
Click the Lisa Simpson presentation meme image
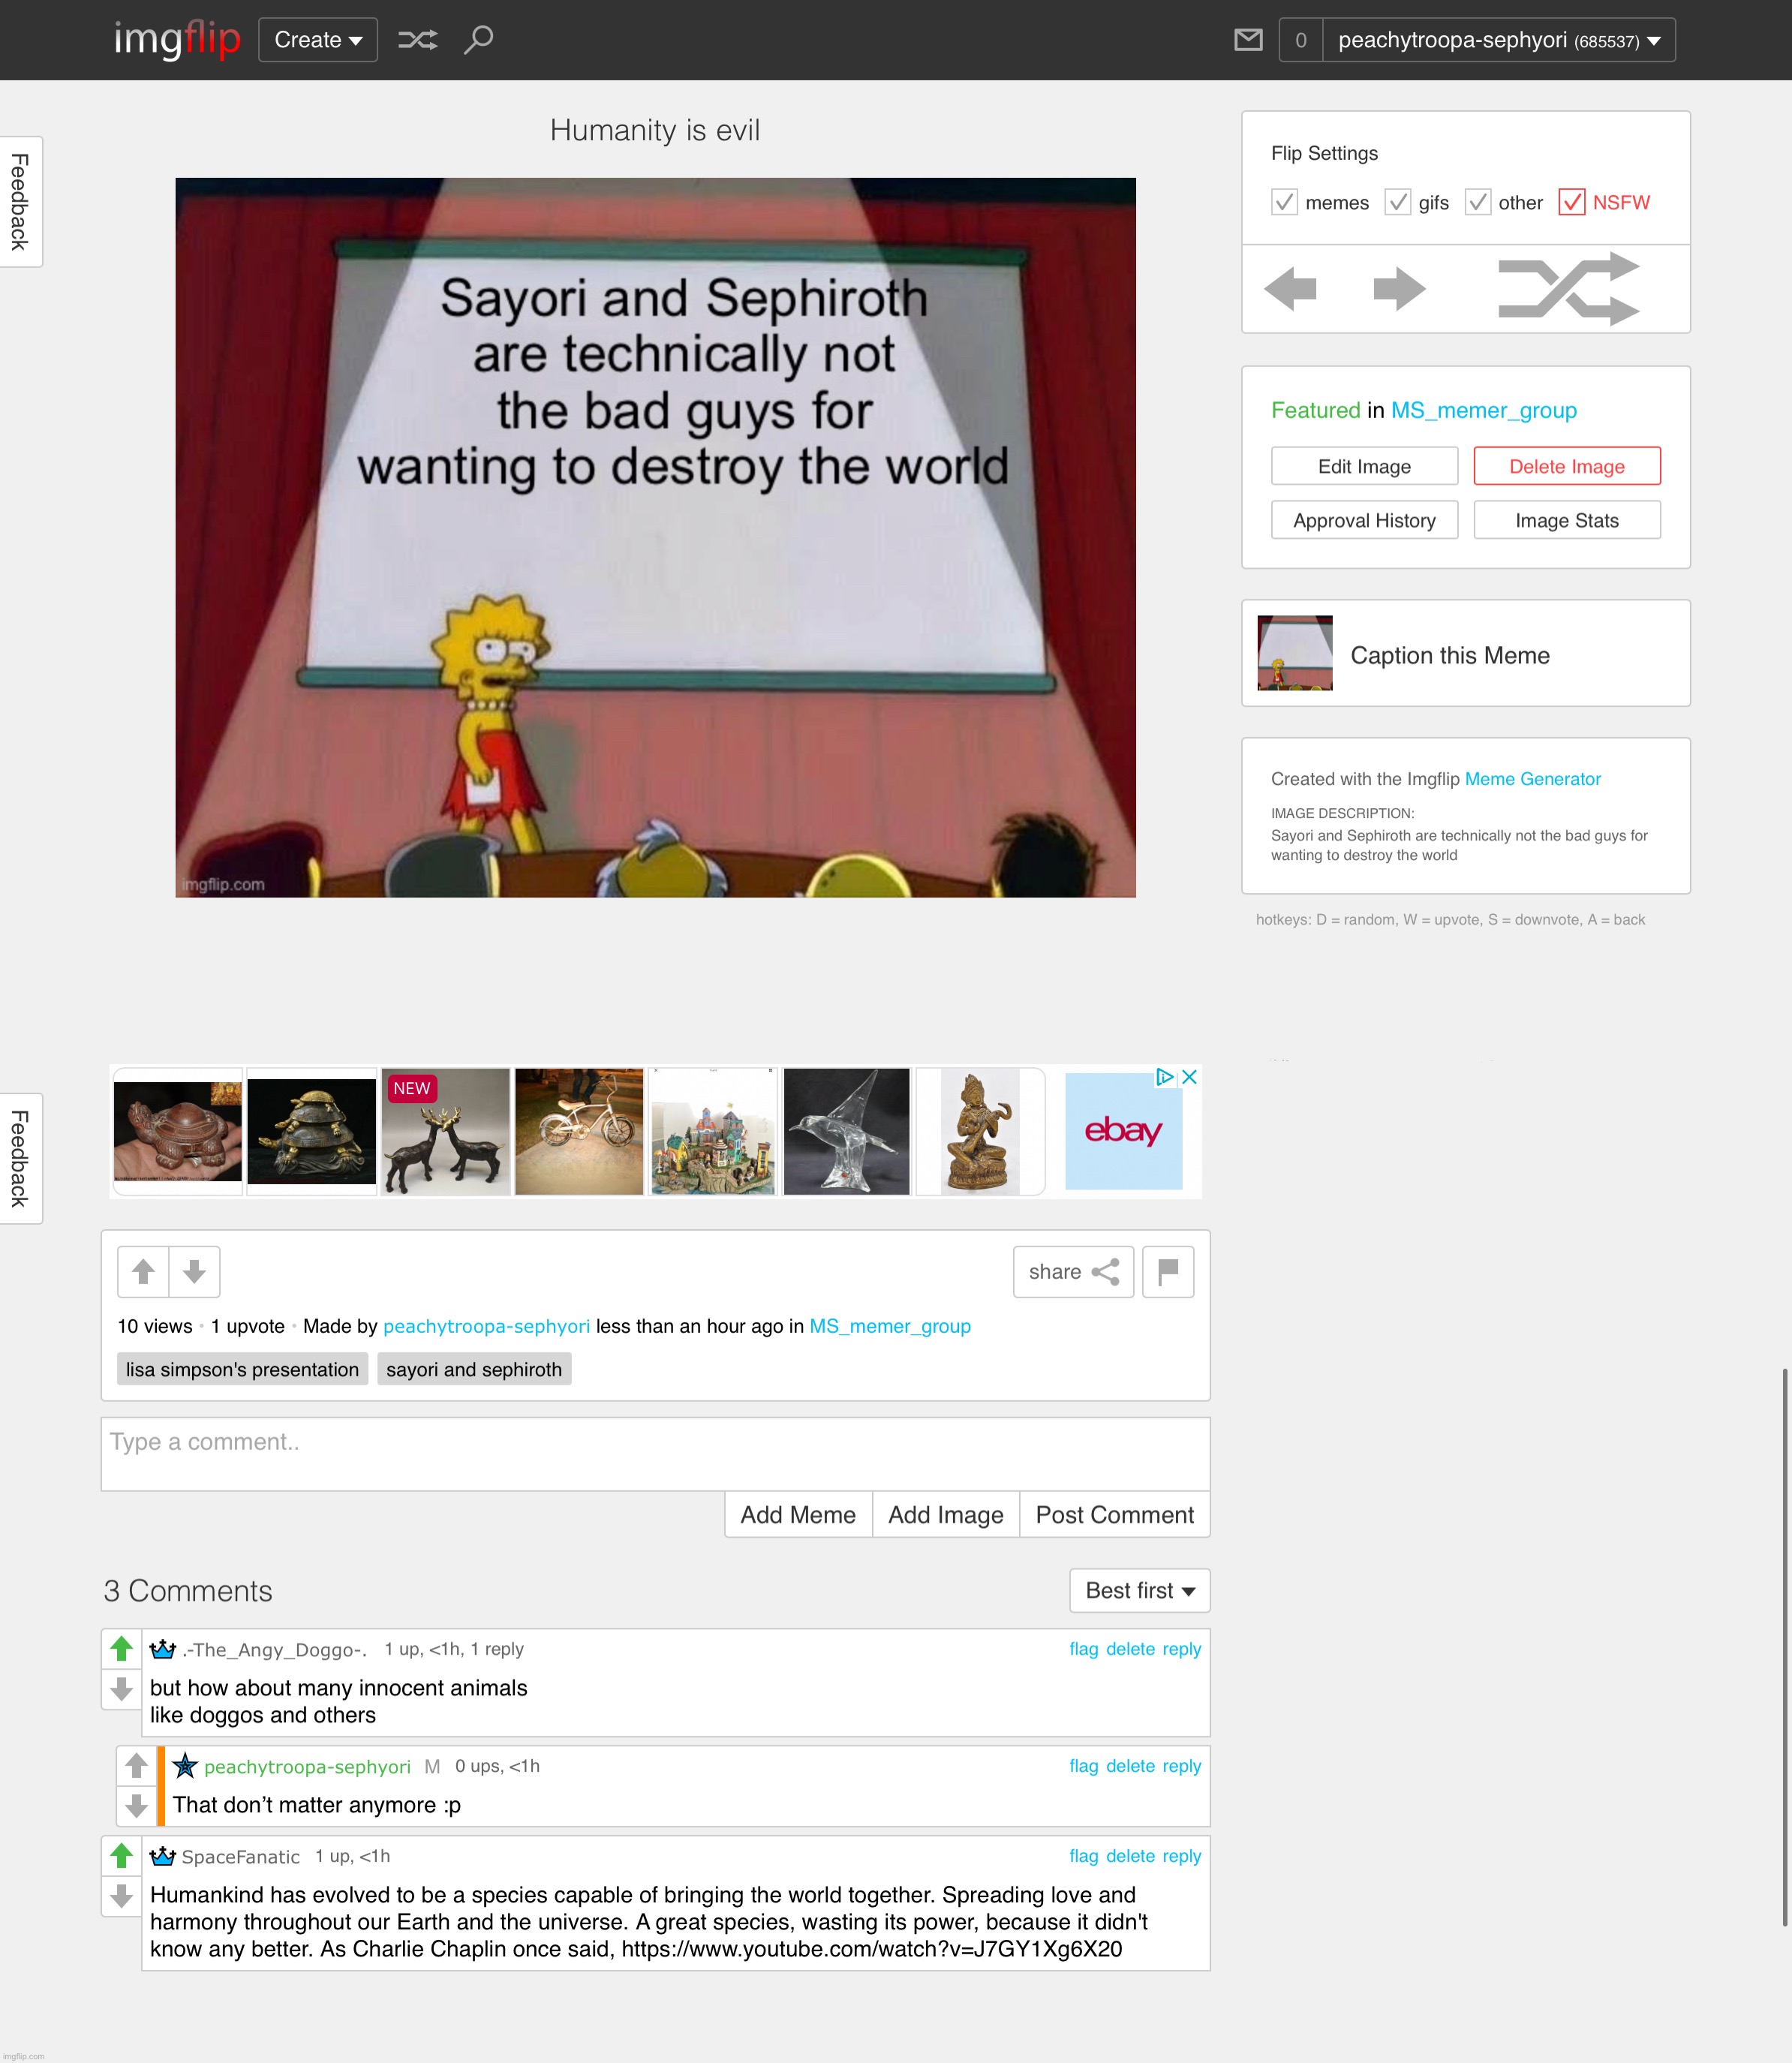click(655, 537)
